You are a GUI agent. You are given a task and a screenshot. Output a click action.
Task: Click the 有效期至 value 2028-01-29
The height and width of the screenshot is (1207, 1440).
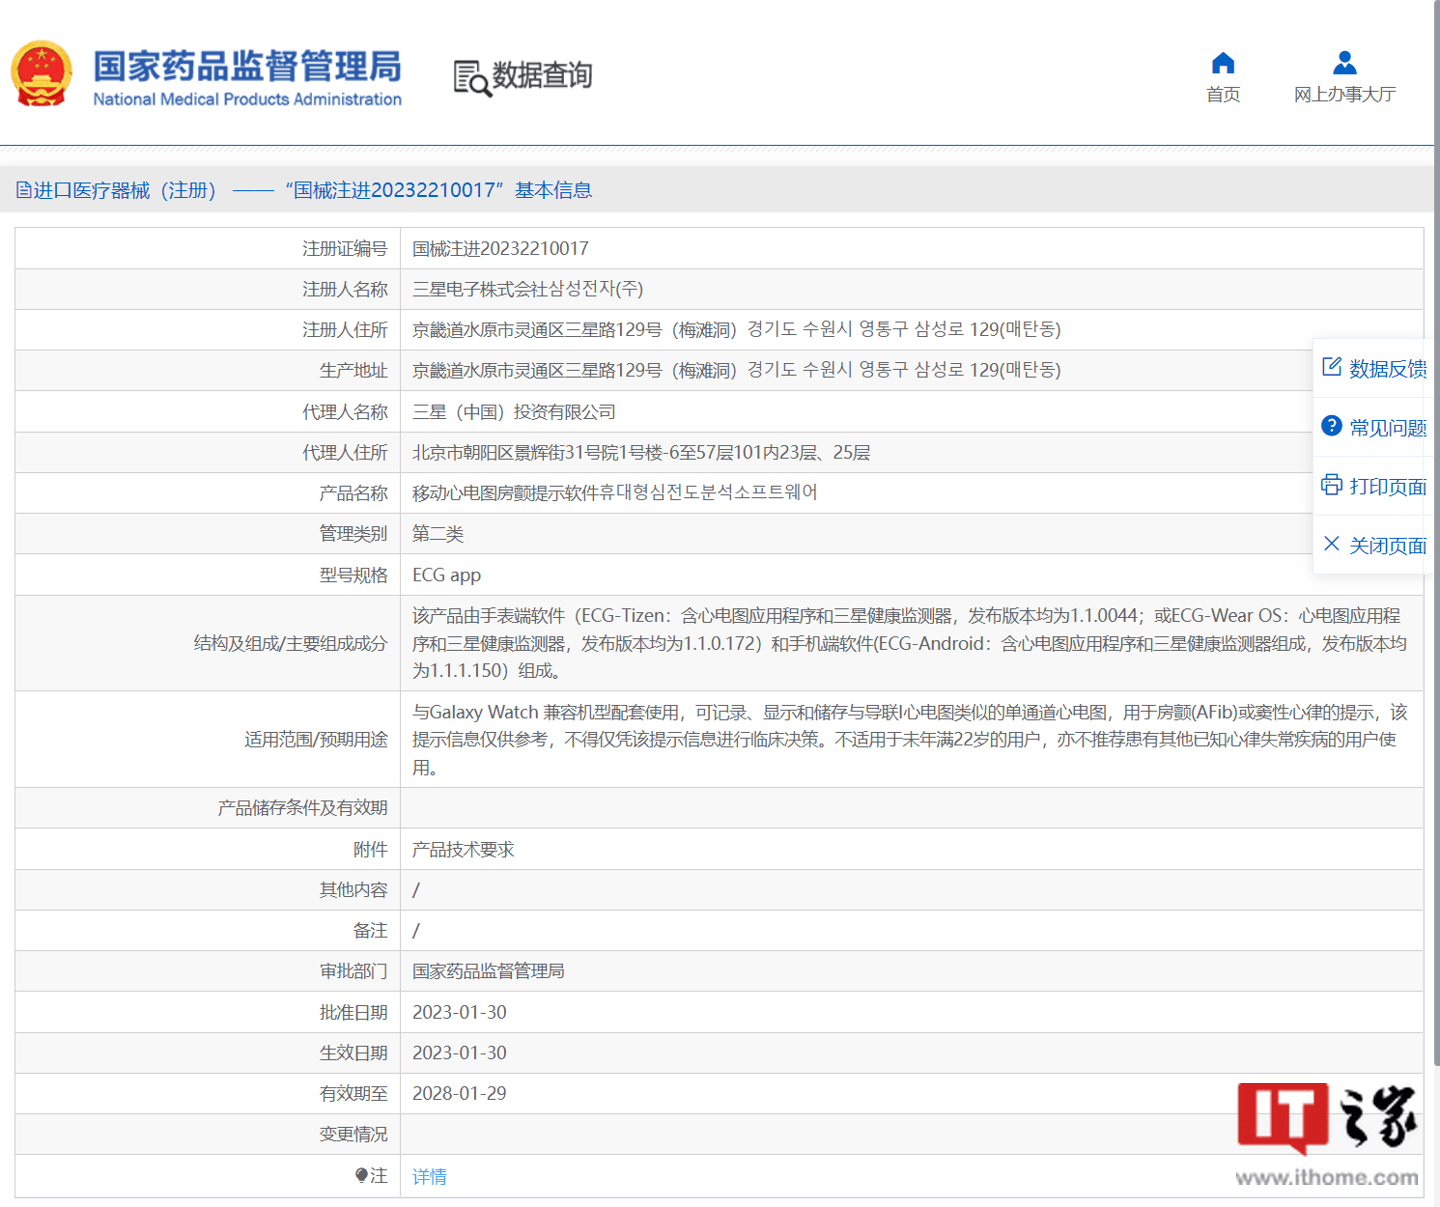coord(459,1093)
